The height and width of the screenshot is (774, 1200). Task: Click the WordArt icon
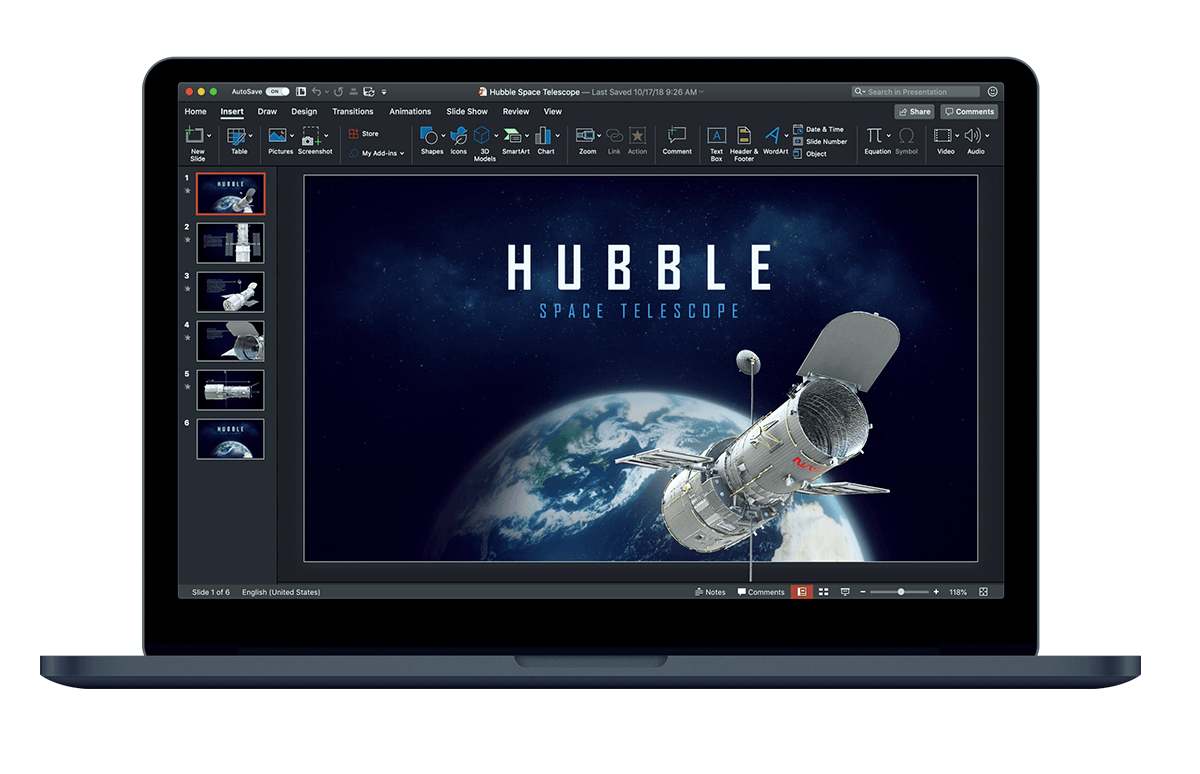772,135
